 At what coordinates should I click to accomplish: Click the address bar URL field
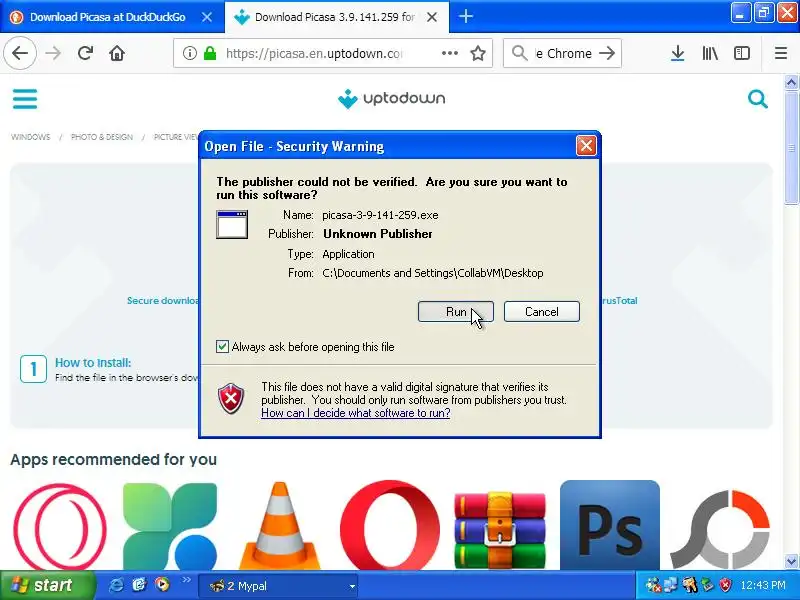(314, 53)
